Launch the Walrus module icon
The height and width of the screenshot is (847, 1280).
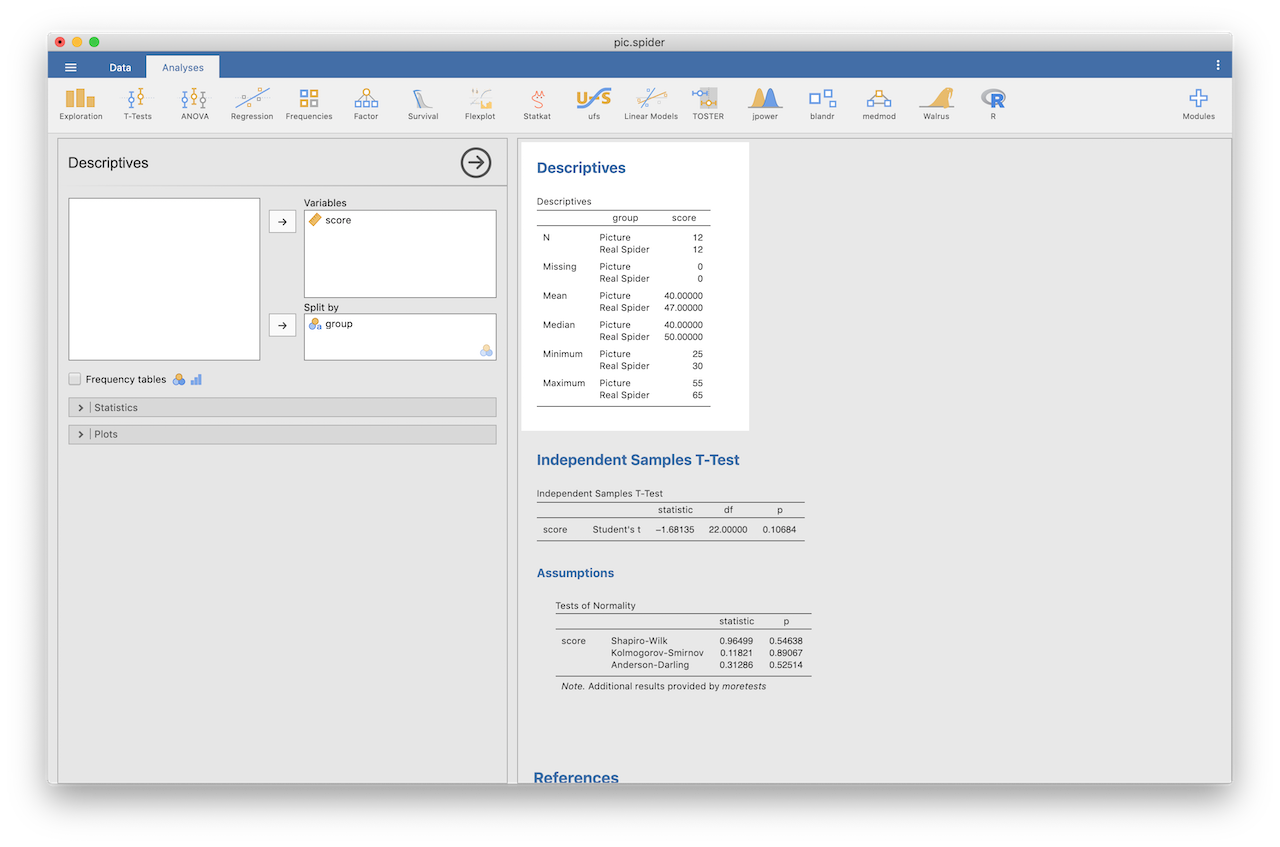pos(936,103)
